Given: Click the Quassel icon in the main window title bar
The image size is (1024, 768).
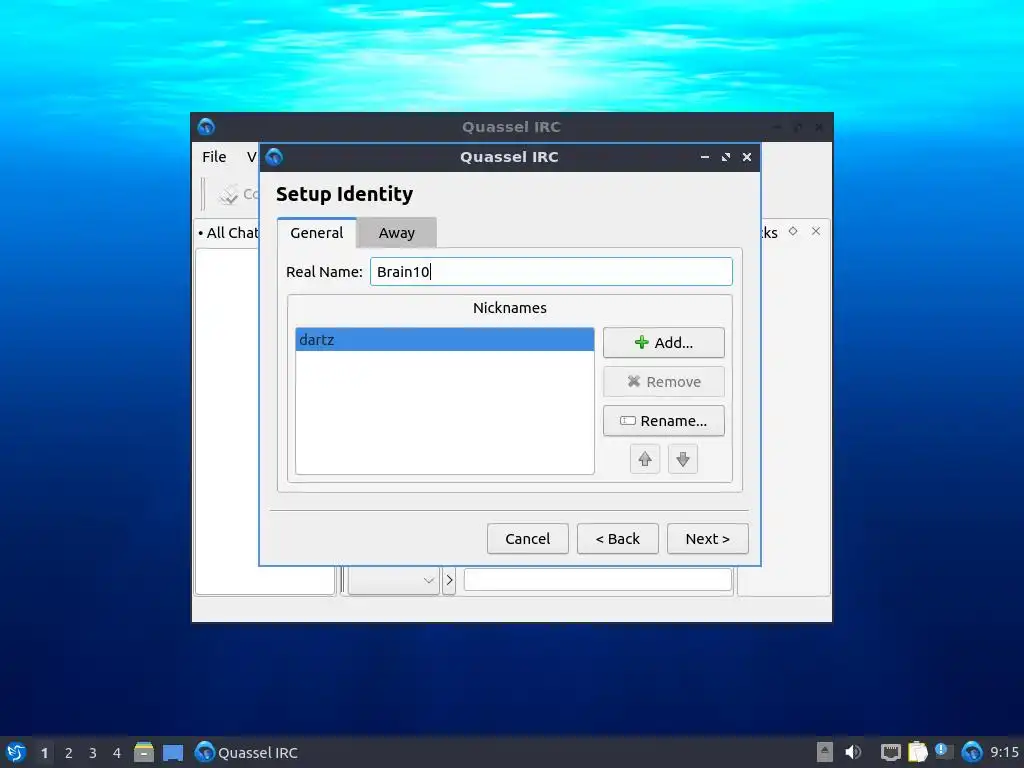Looking at the screenshot, I should (x=206, y=127).
